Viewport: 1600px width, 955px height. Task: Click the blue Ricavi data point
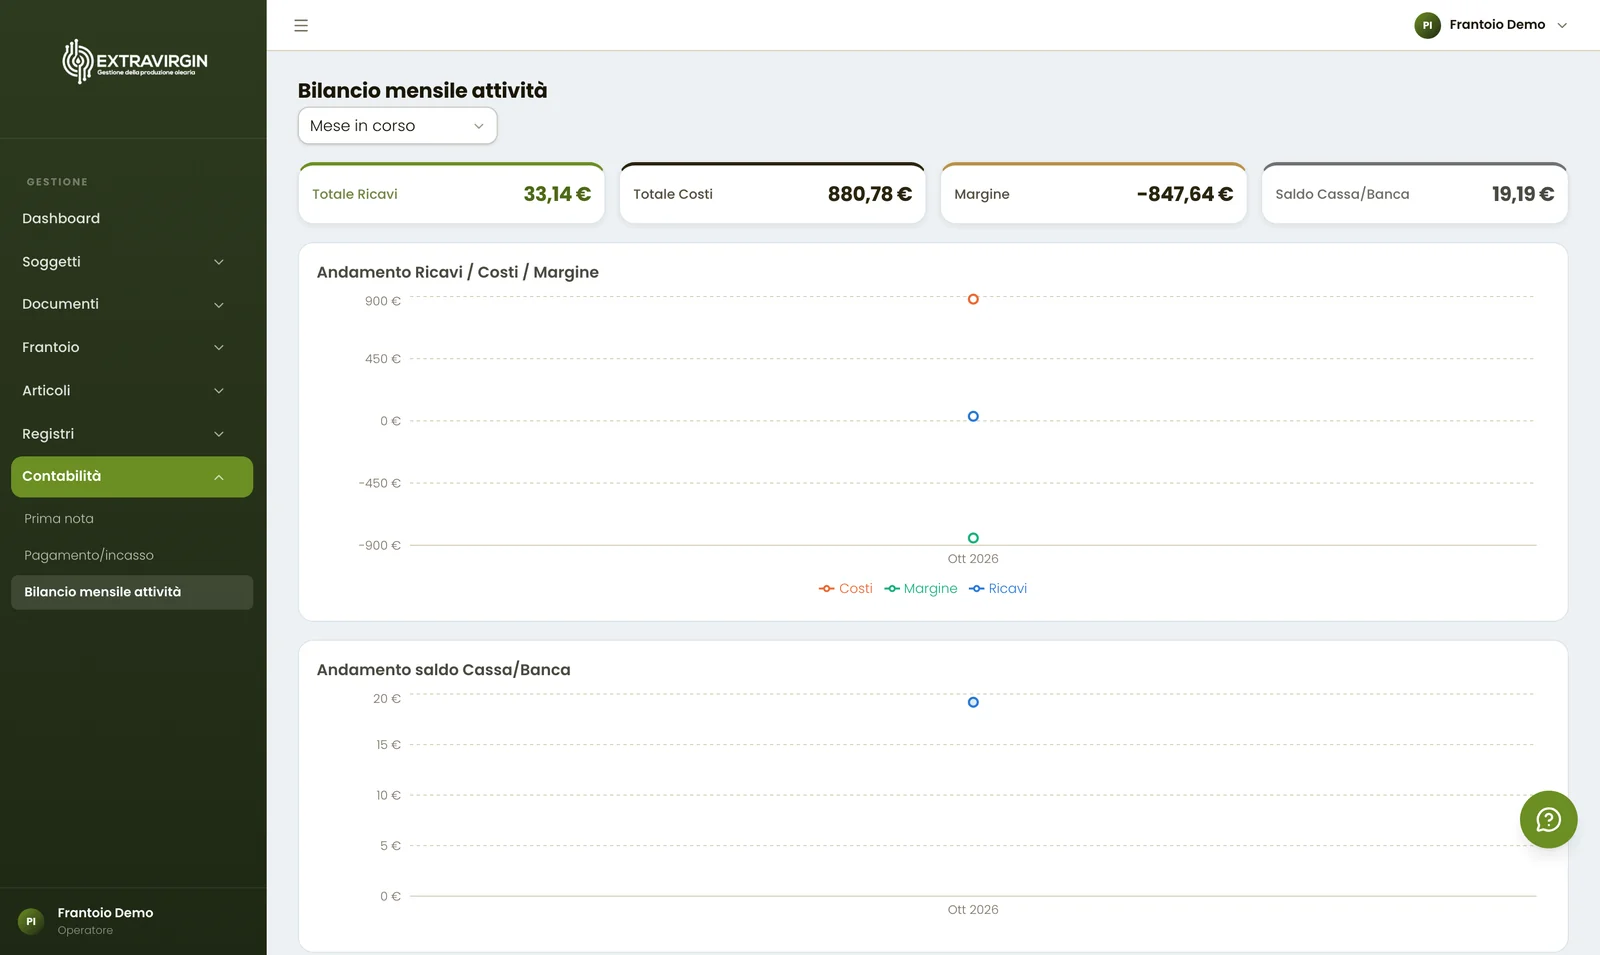[973, 416]
